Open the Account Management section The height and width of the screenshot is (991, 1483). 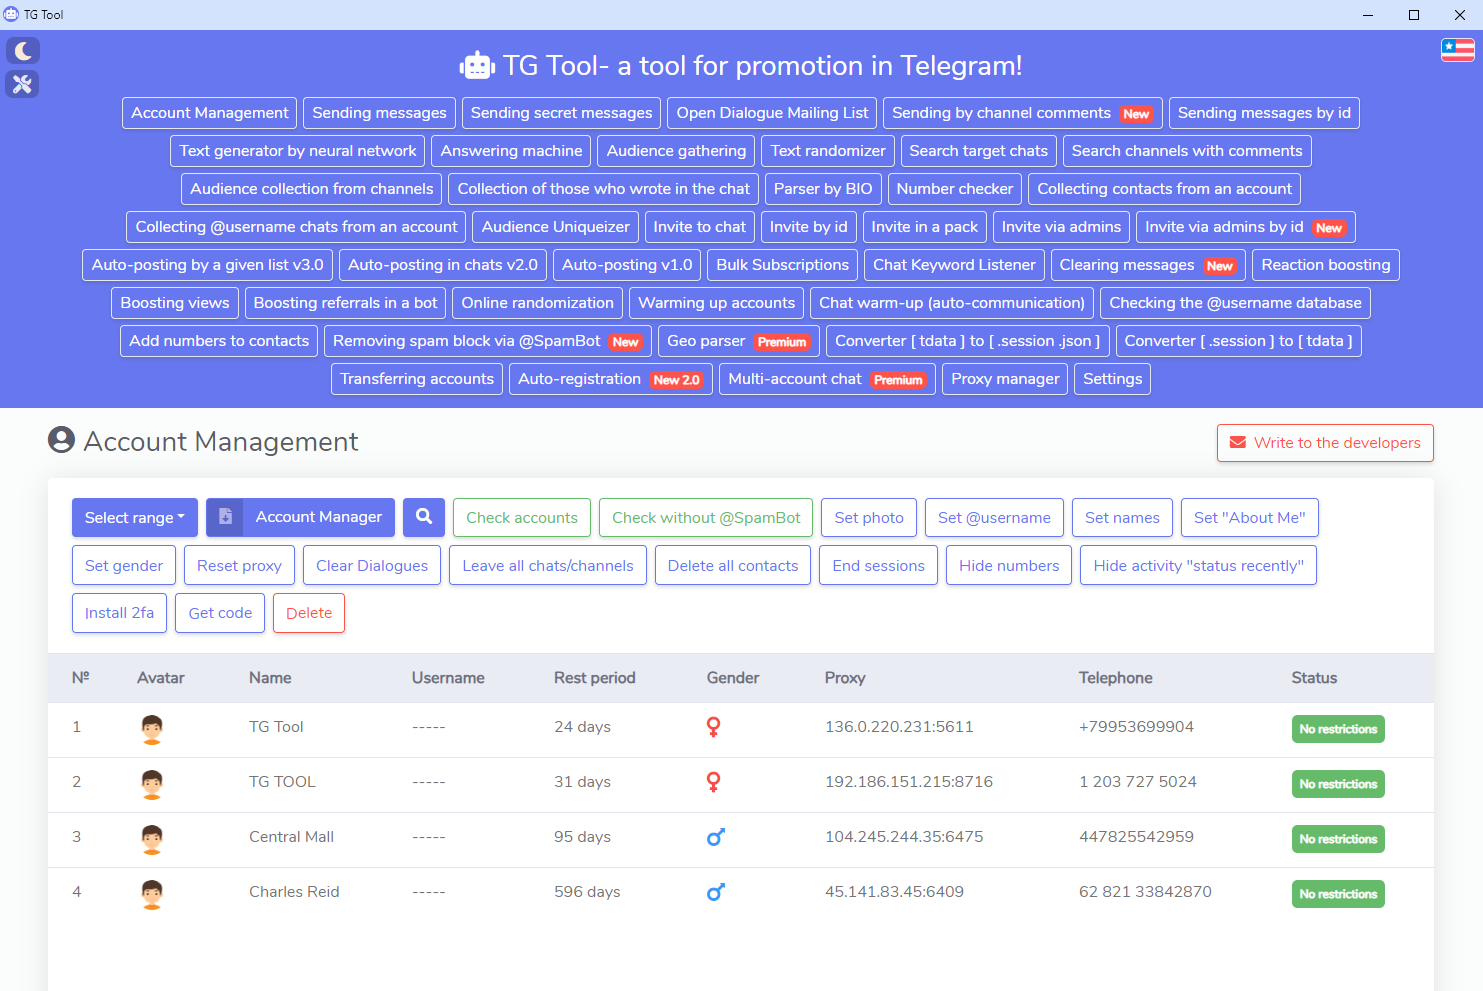coord(210,113)
